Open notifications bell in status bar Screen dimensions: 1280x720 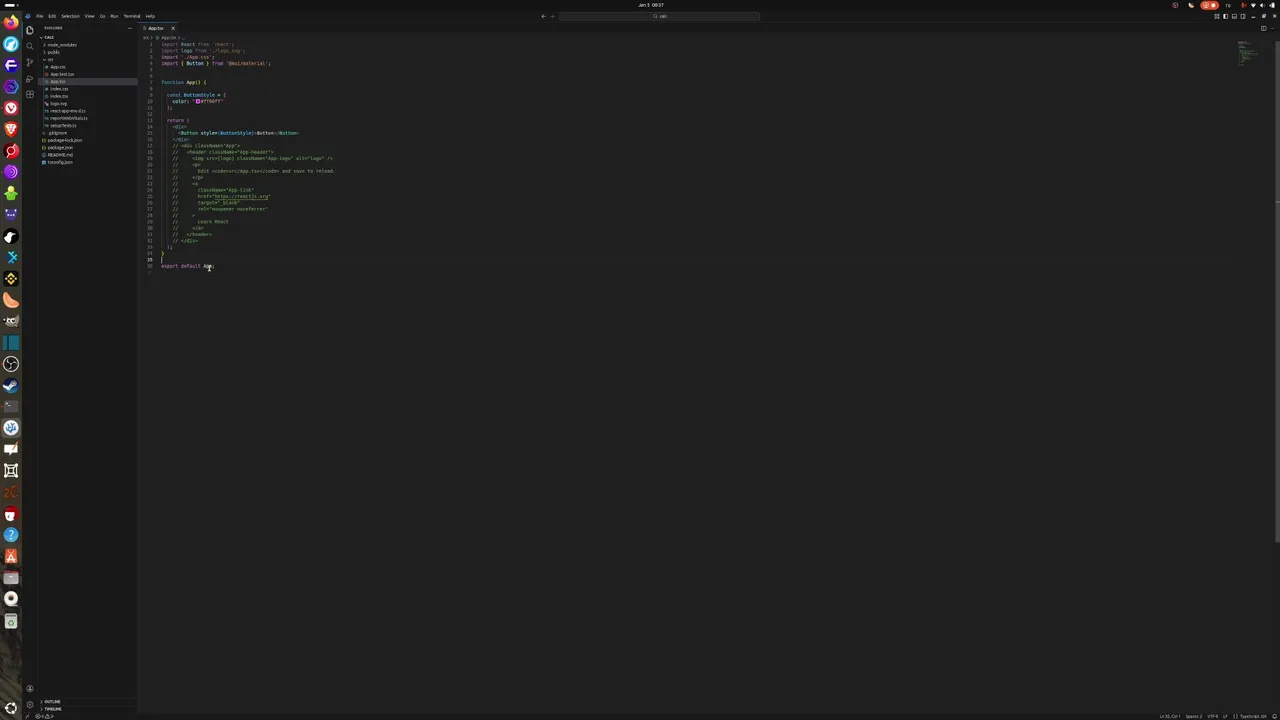(1275, 716)
